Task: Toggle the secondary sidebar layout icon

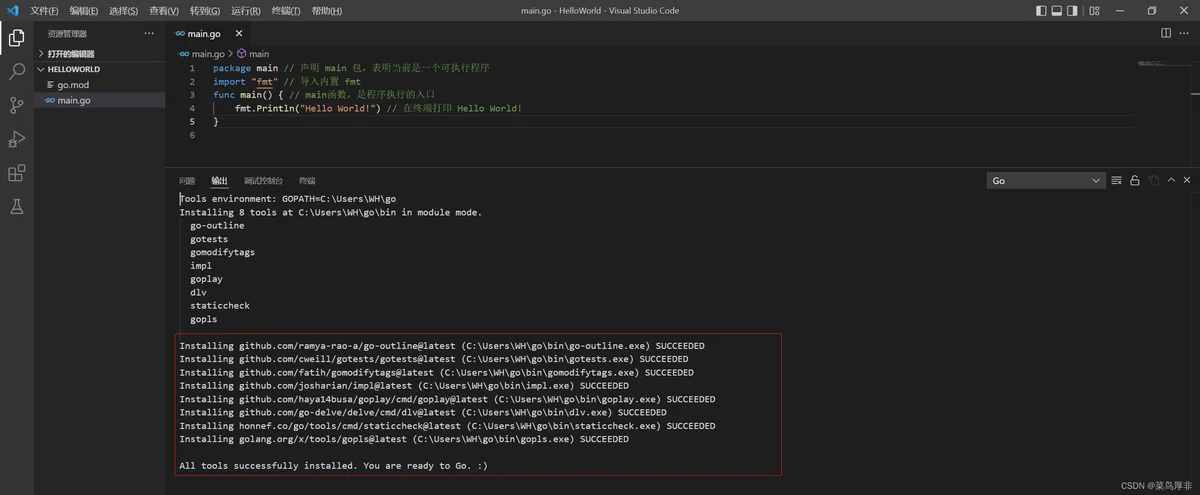Action: pos(1074,10)
